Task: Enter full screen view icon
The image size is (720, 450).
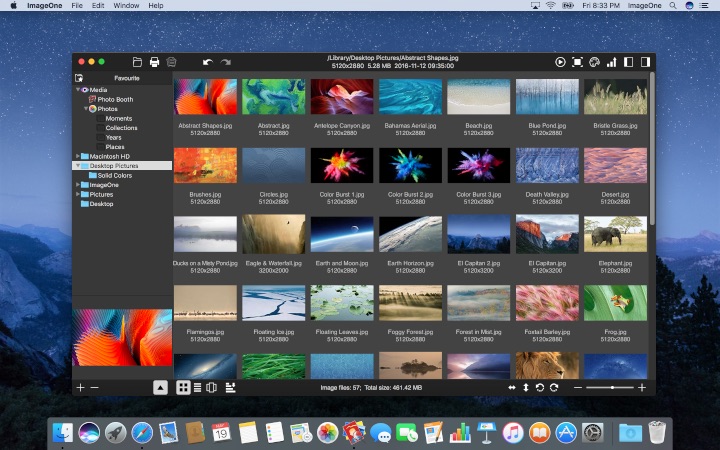Action: click(577, 62)
